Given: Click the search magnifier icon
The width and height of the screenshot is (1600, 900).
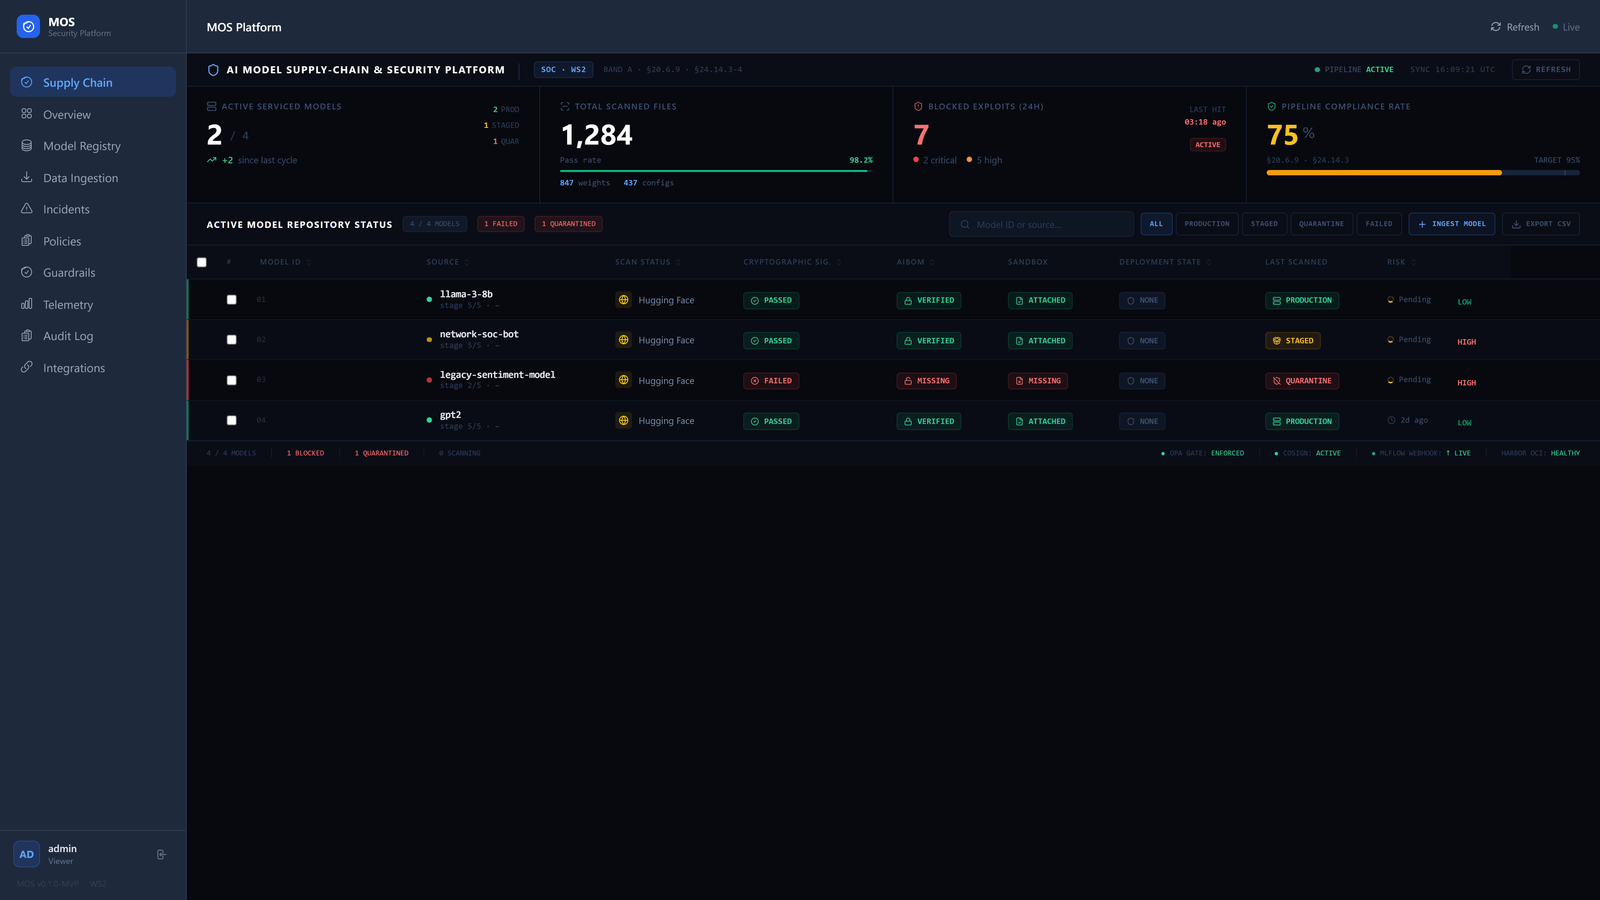Looking at the screenshot, I should click(965, 224).
